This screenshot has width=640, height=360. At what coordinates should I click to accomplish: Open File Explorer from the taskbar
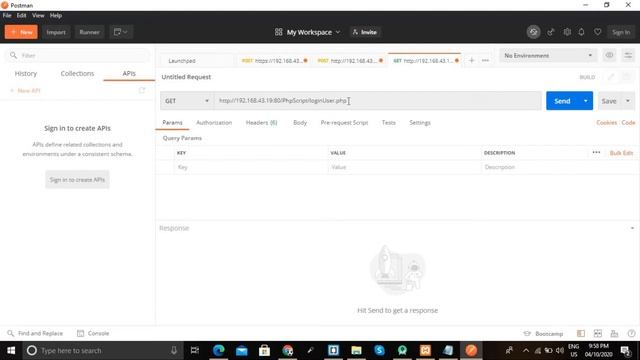pos(356,350)
